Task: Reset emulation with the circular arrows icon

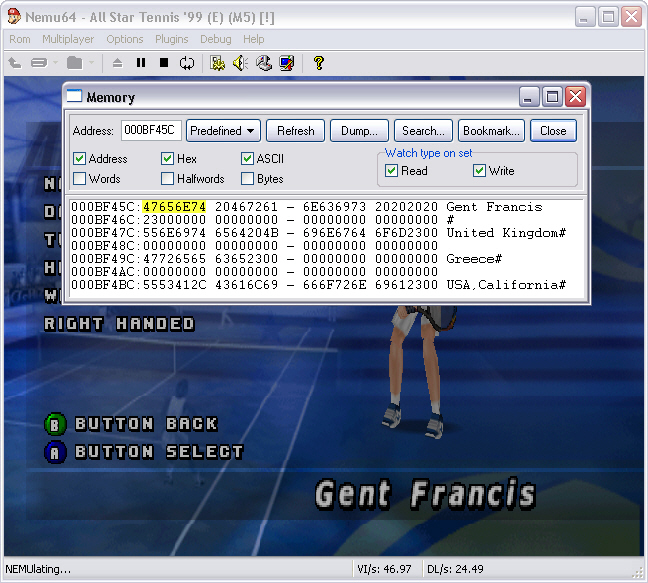Action: (x=187, y=63)
